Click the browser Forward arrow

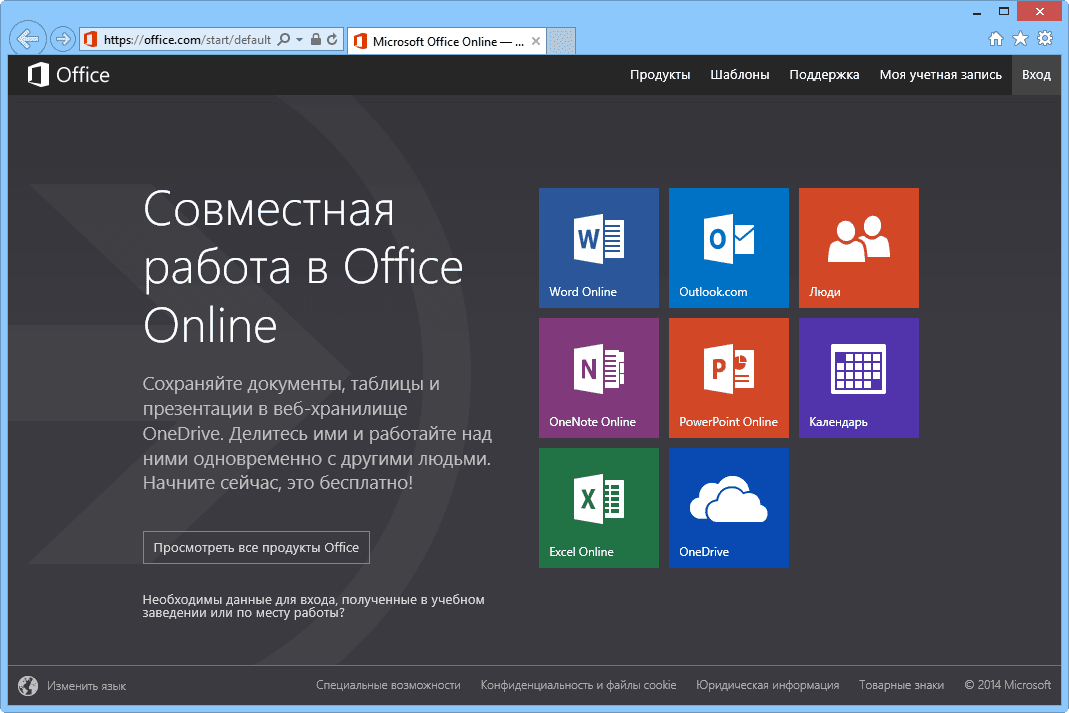pos(63,39)
